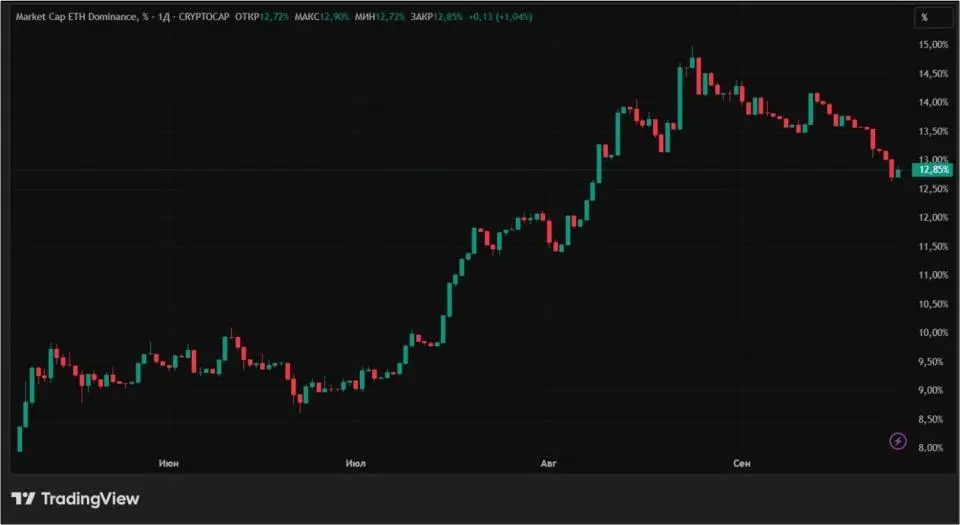Click the CRYPTOCAP source label
The image size is (960, 525).
(x=204, y=17)
